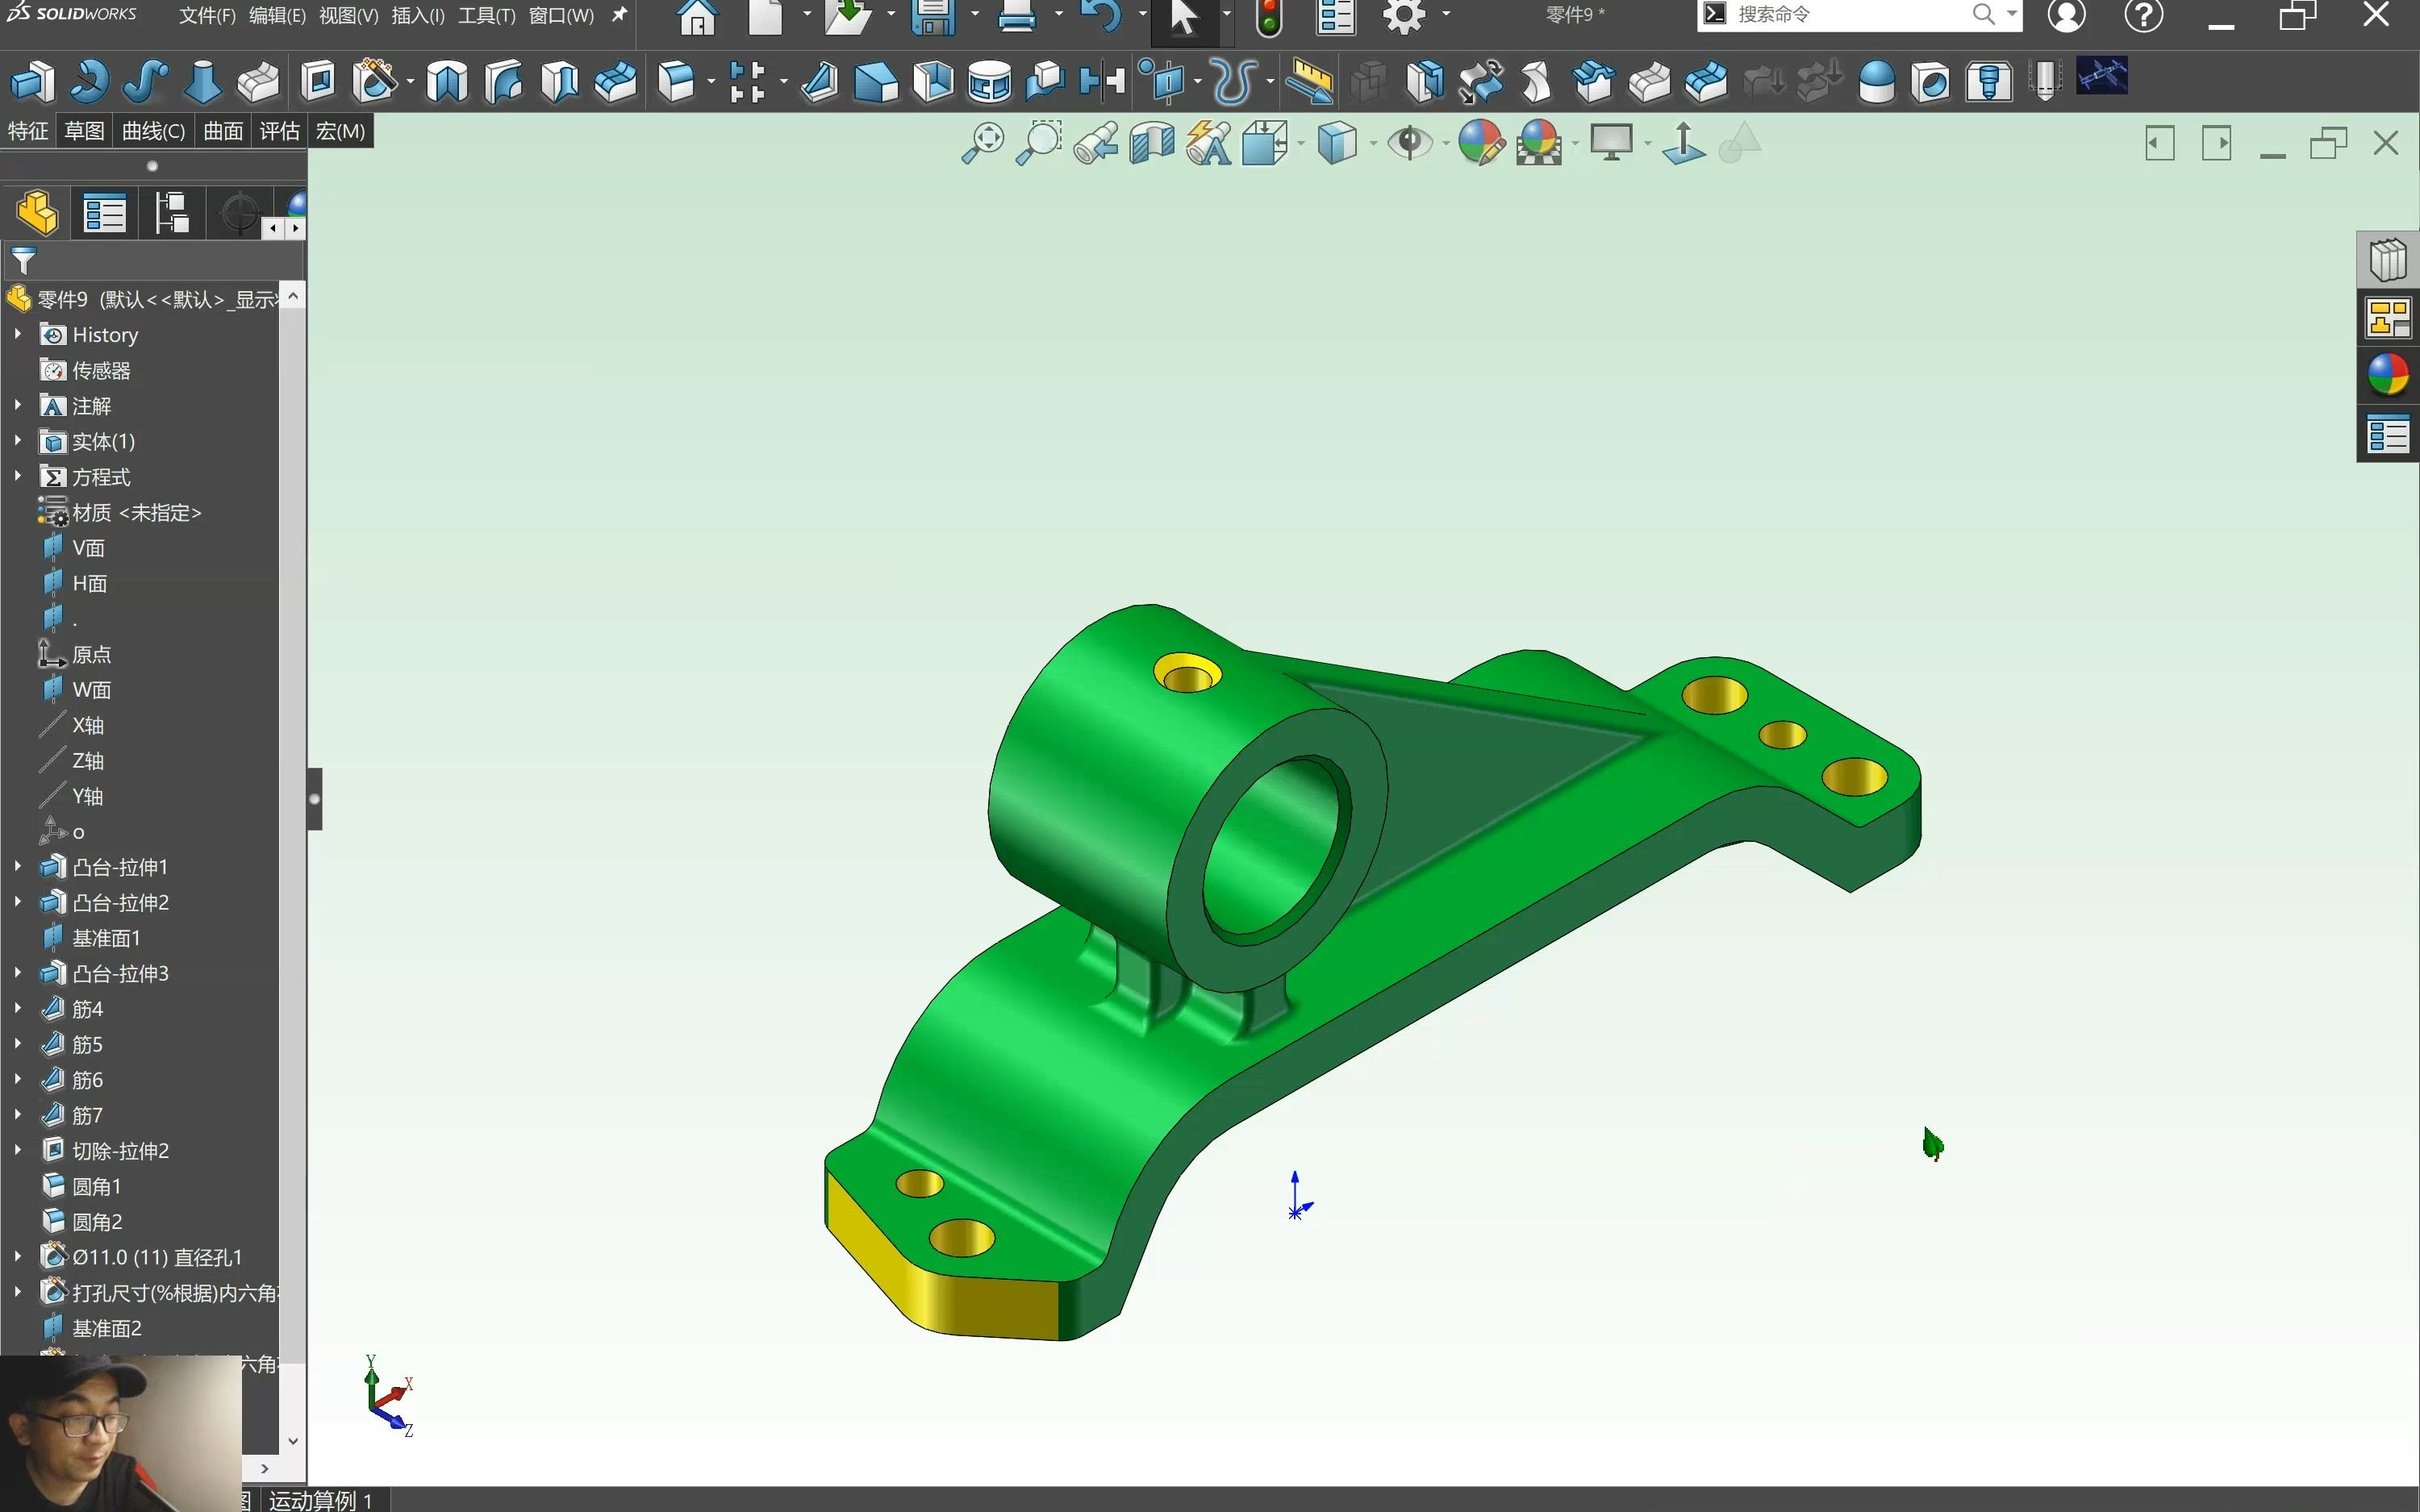Screen dimensions: 2420x1512
Task: Pin the menu bar pushpin
Action: click(x=619, y=15)
